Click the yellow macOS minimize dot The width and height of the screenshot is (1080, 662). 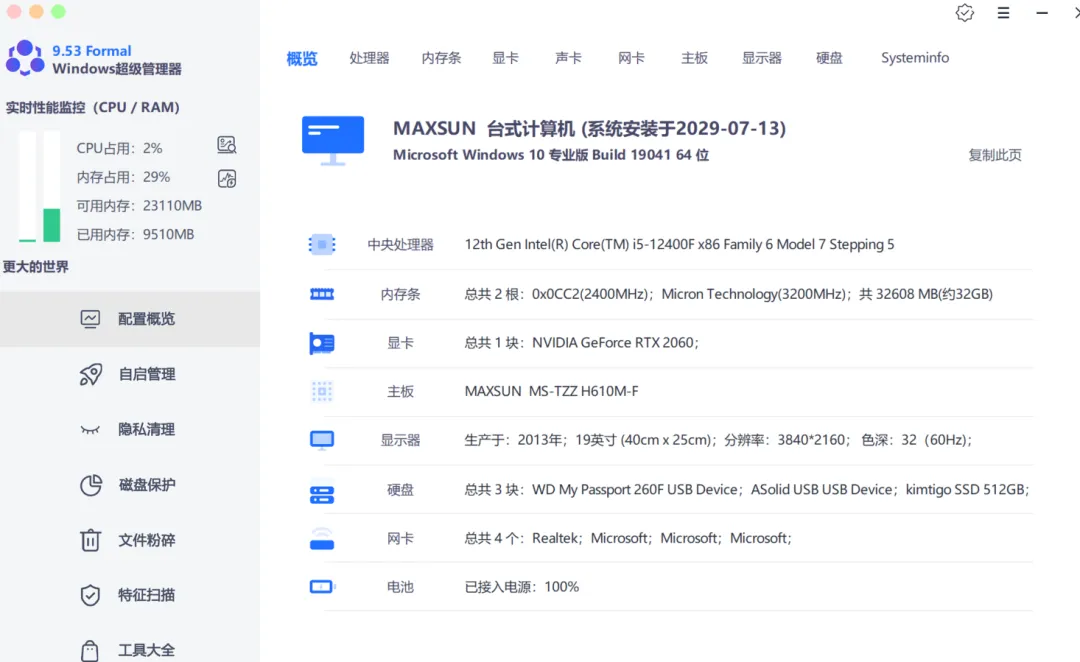37,12
